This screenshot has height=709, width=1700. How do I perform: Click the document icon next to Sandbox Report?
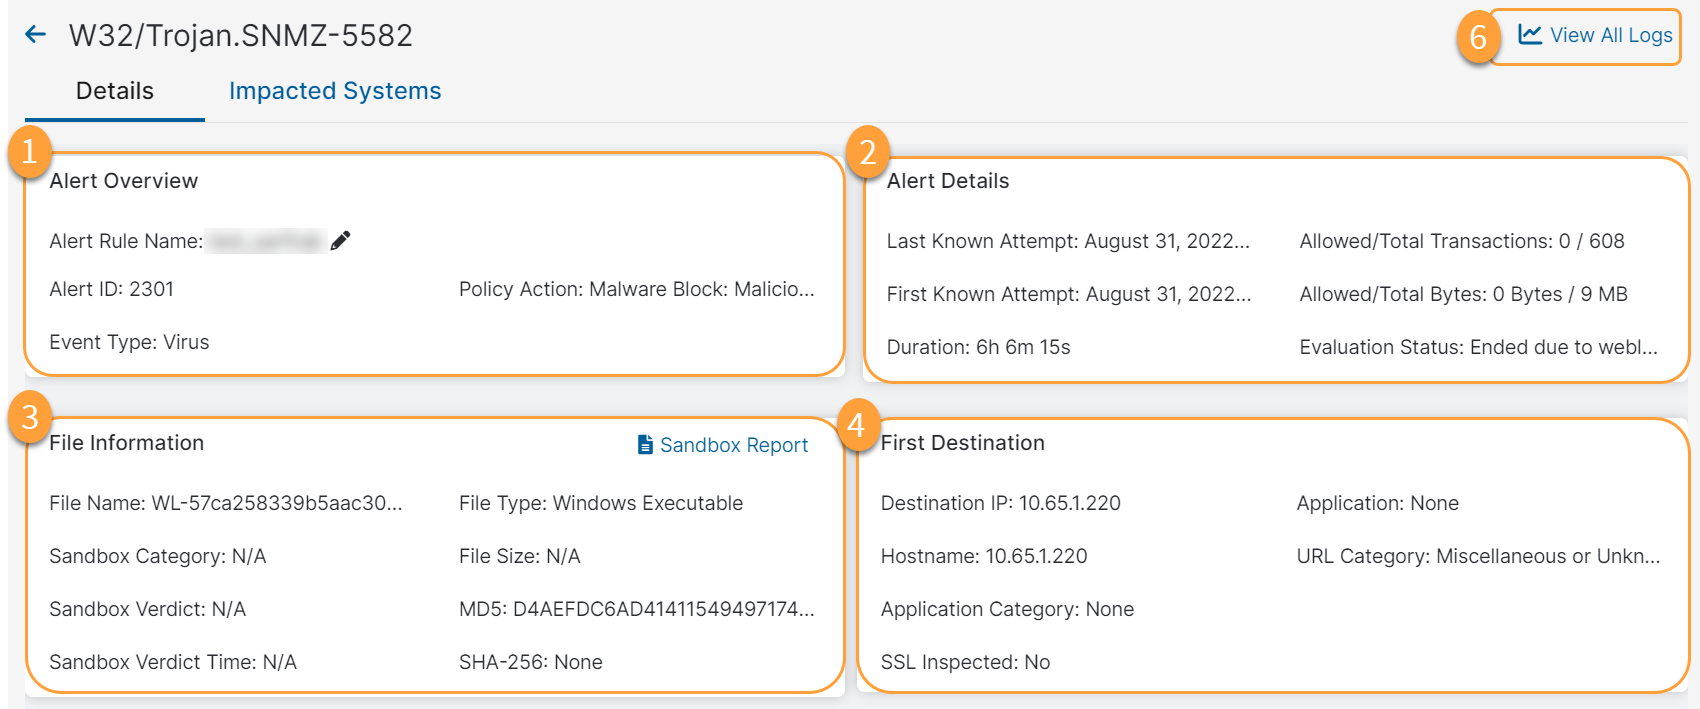644,444
